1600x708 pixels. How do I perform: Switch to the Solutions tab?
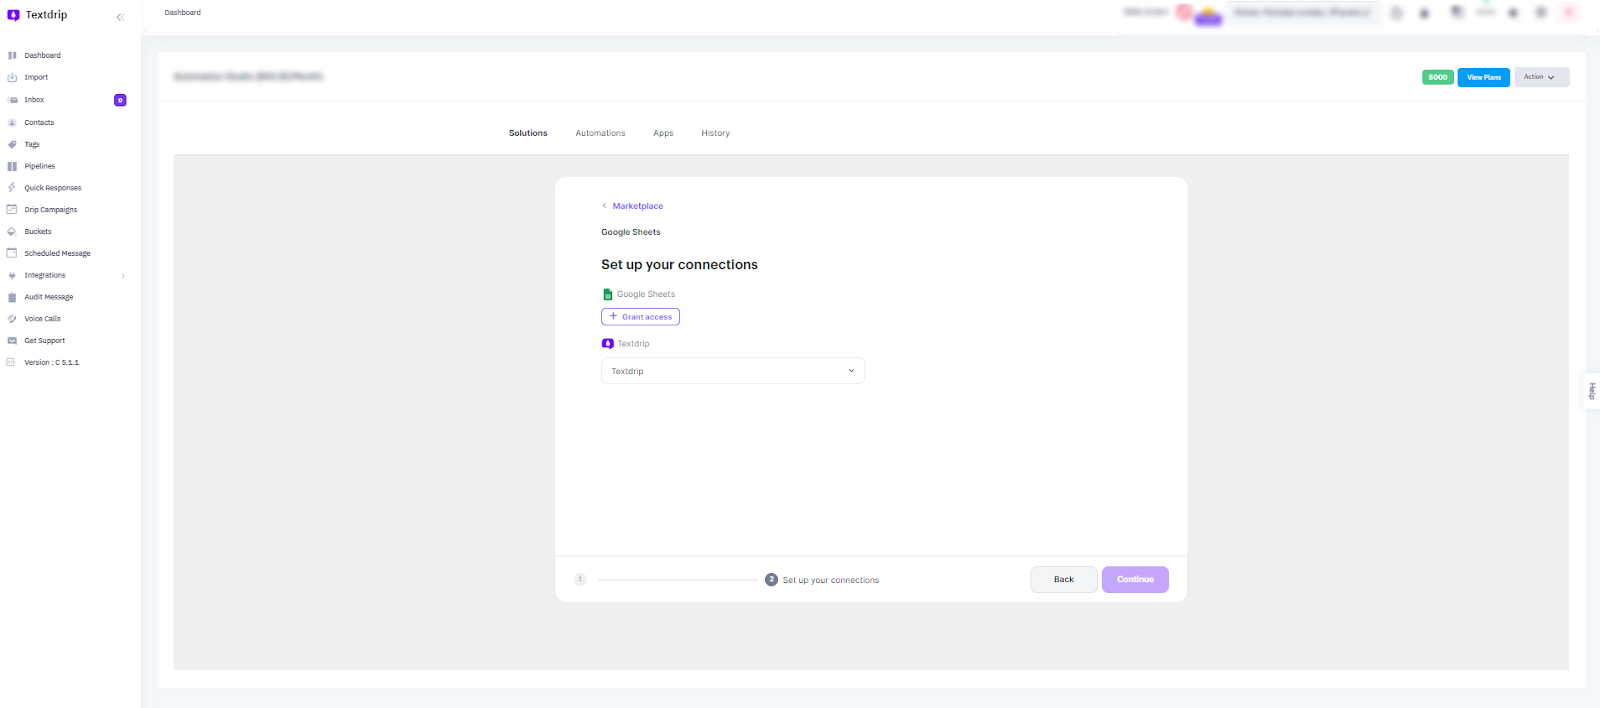click(528, 133)
